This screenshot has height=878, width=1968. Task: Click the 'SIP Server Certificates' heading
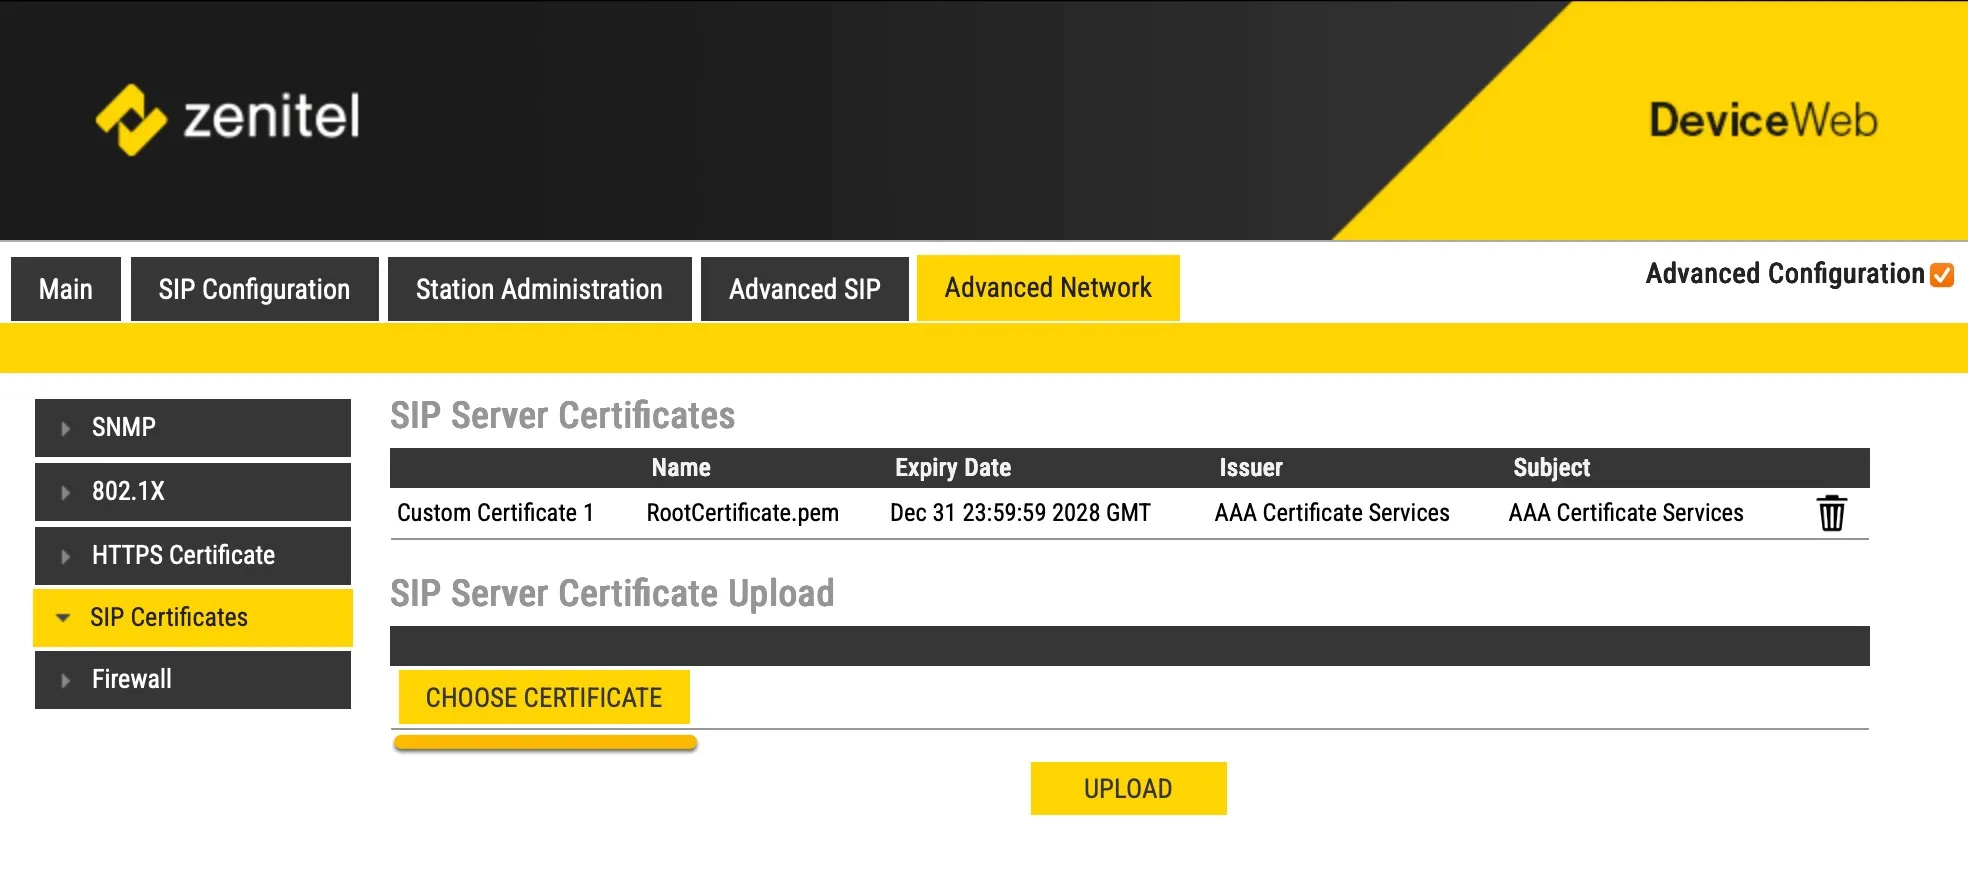562,415
